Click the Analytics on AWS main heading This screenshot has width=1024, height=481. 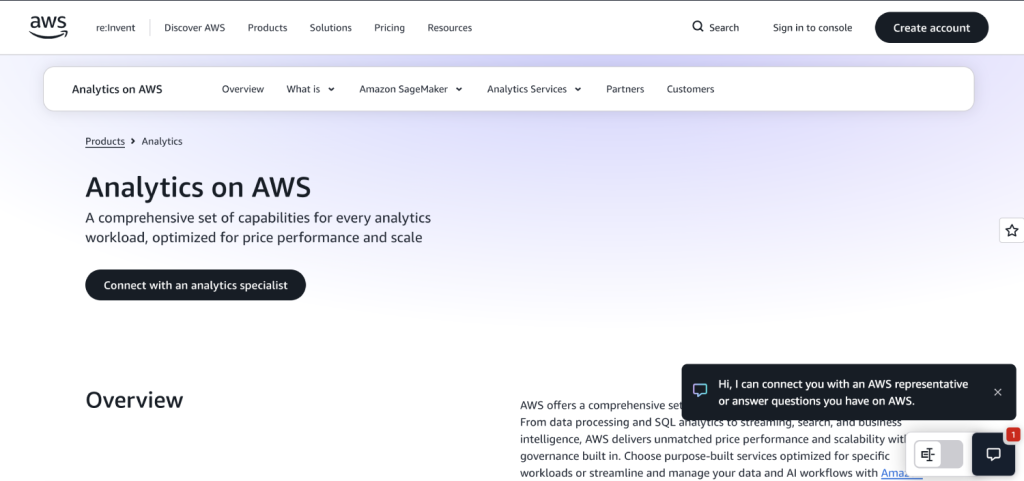point(198,187)
